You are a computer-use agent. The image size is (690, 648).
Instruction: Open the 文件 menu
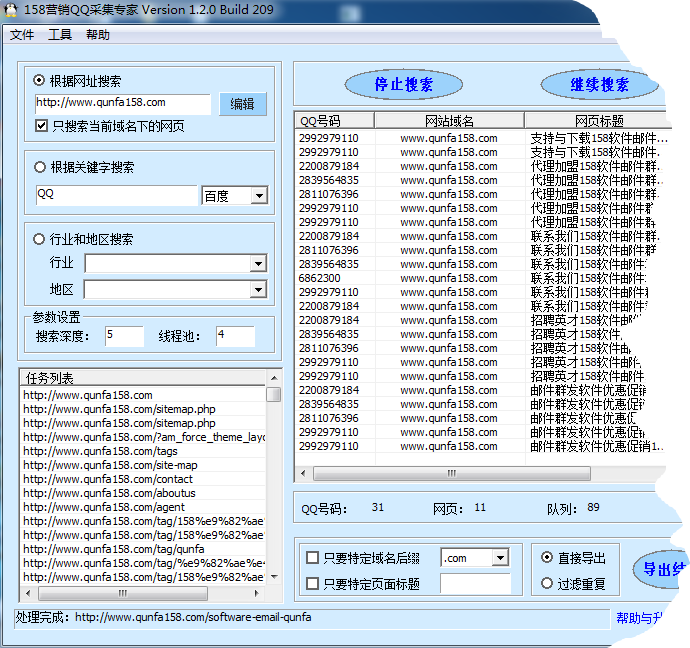click(x=22, y=35)
